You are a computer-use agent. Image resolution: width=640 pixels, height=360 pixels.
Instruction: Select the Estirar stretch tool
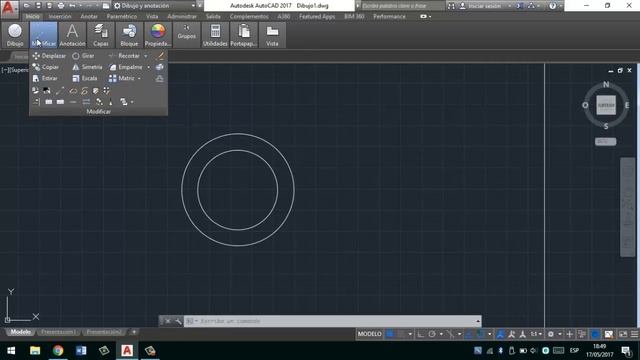(x=45, y=78)
